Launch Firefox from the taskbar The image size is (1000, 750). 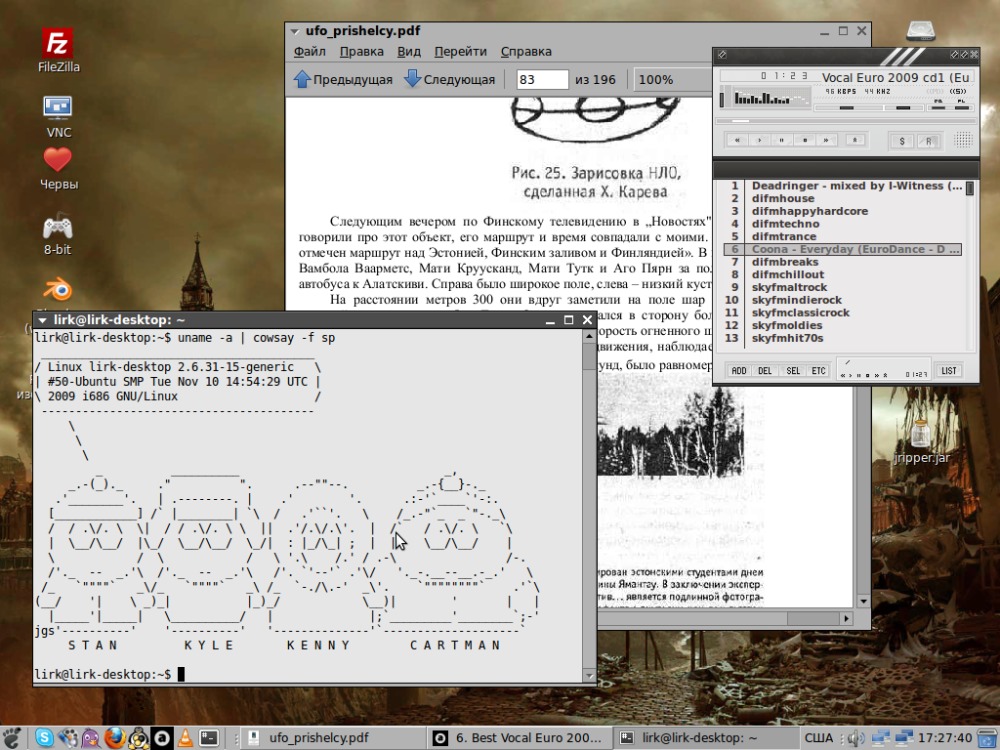(115, 738)
